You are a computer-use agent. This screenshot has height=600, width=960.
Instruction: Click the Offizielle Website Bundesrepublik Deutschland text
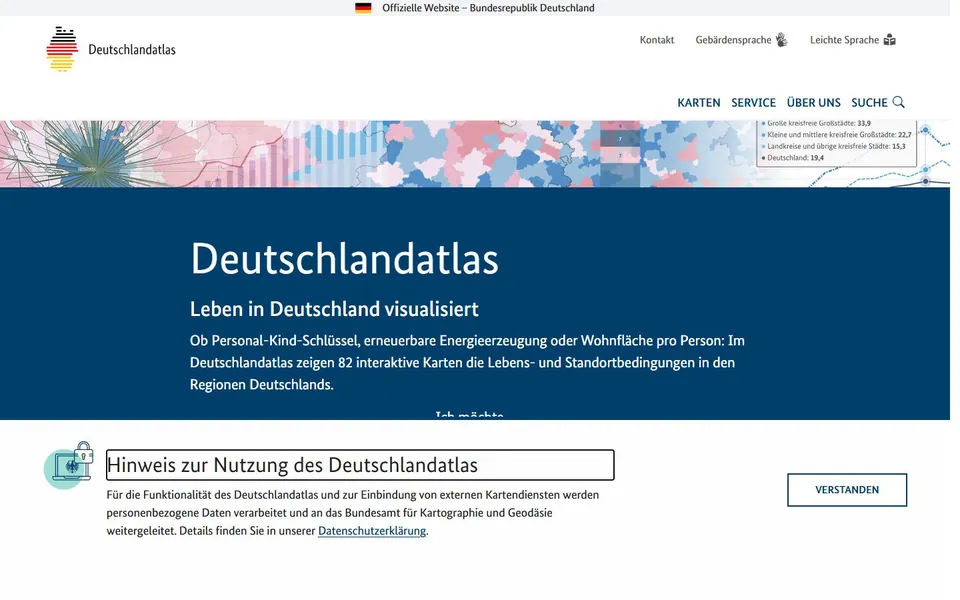[488, 8]
